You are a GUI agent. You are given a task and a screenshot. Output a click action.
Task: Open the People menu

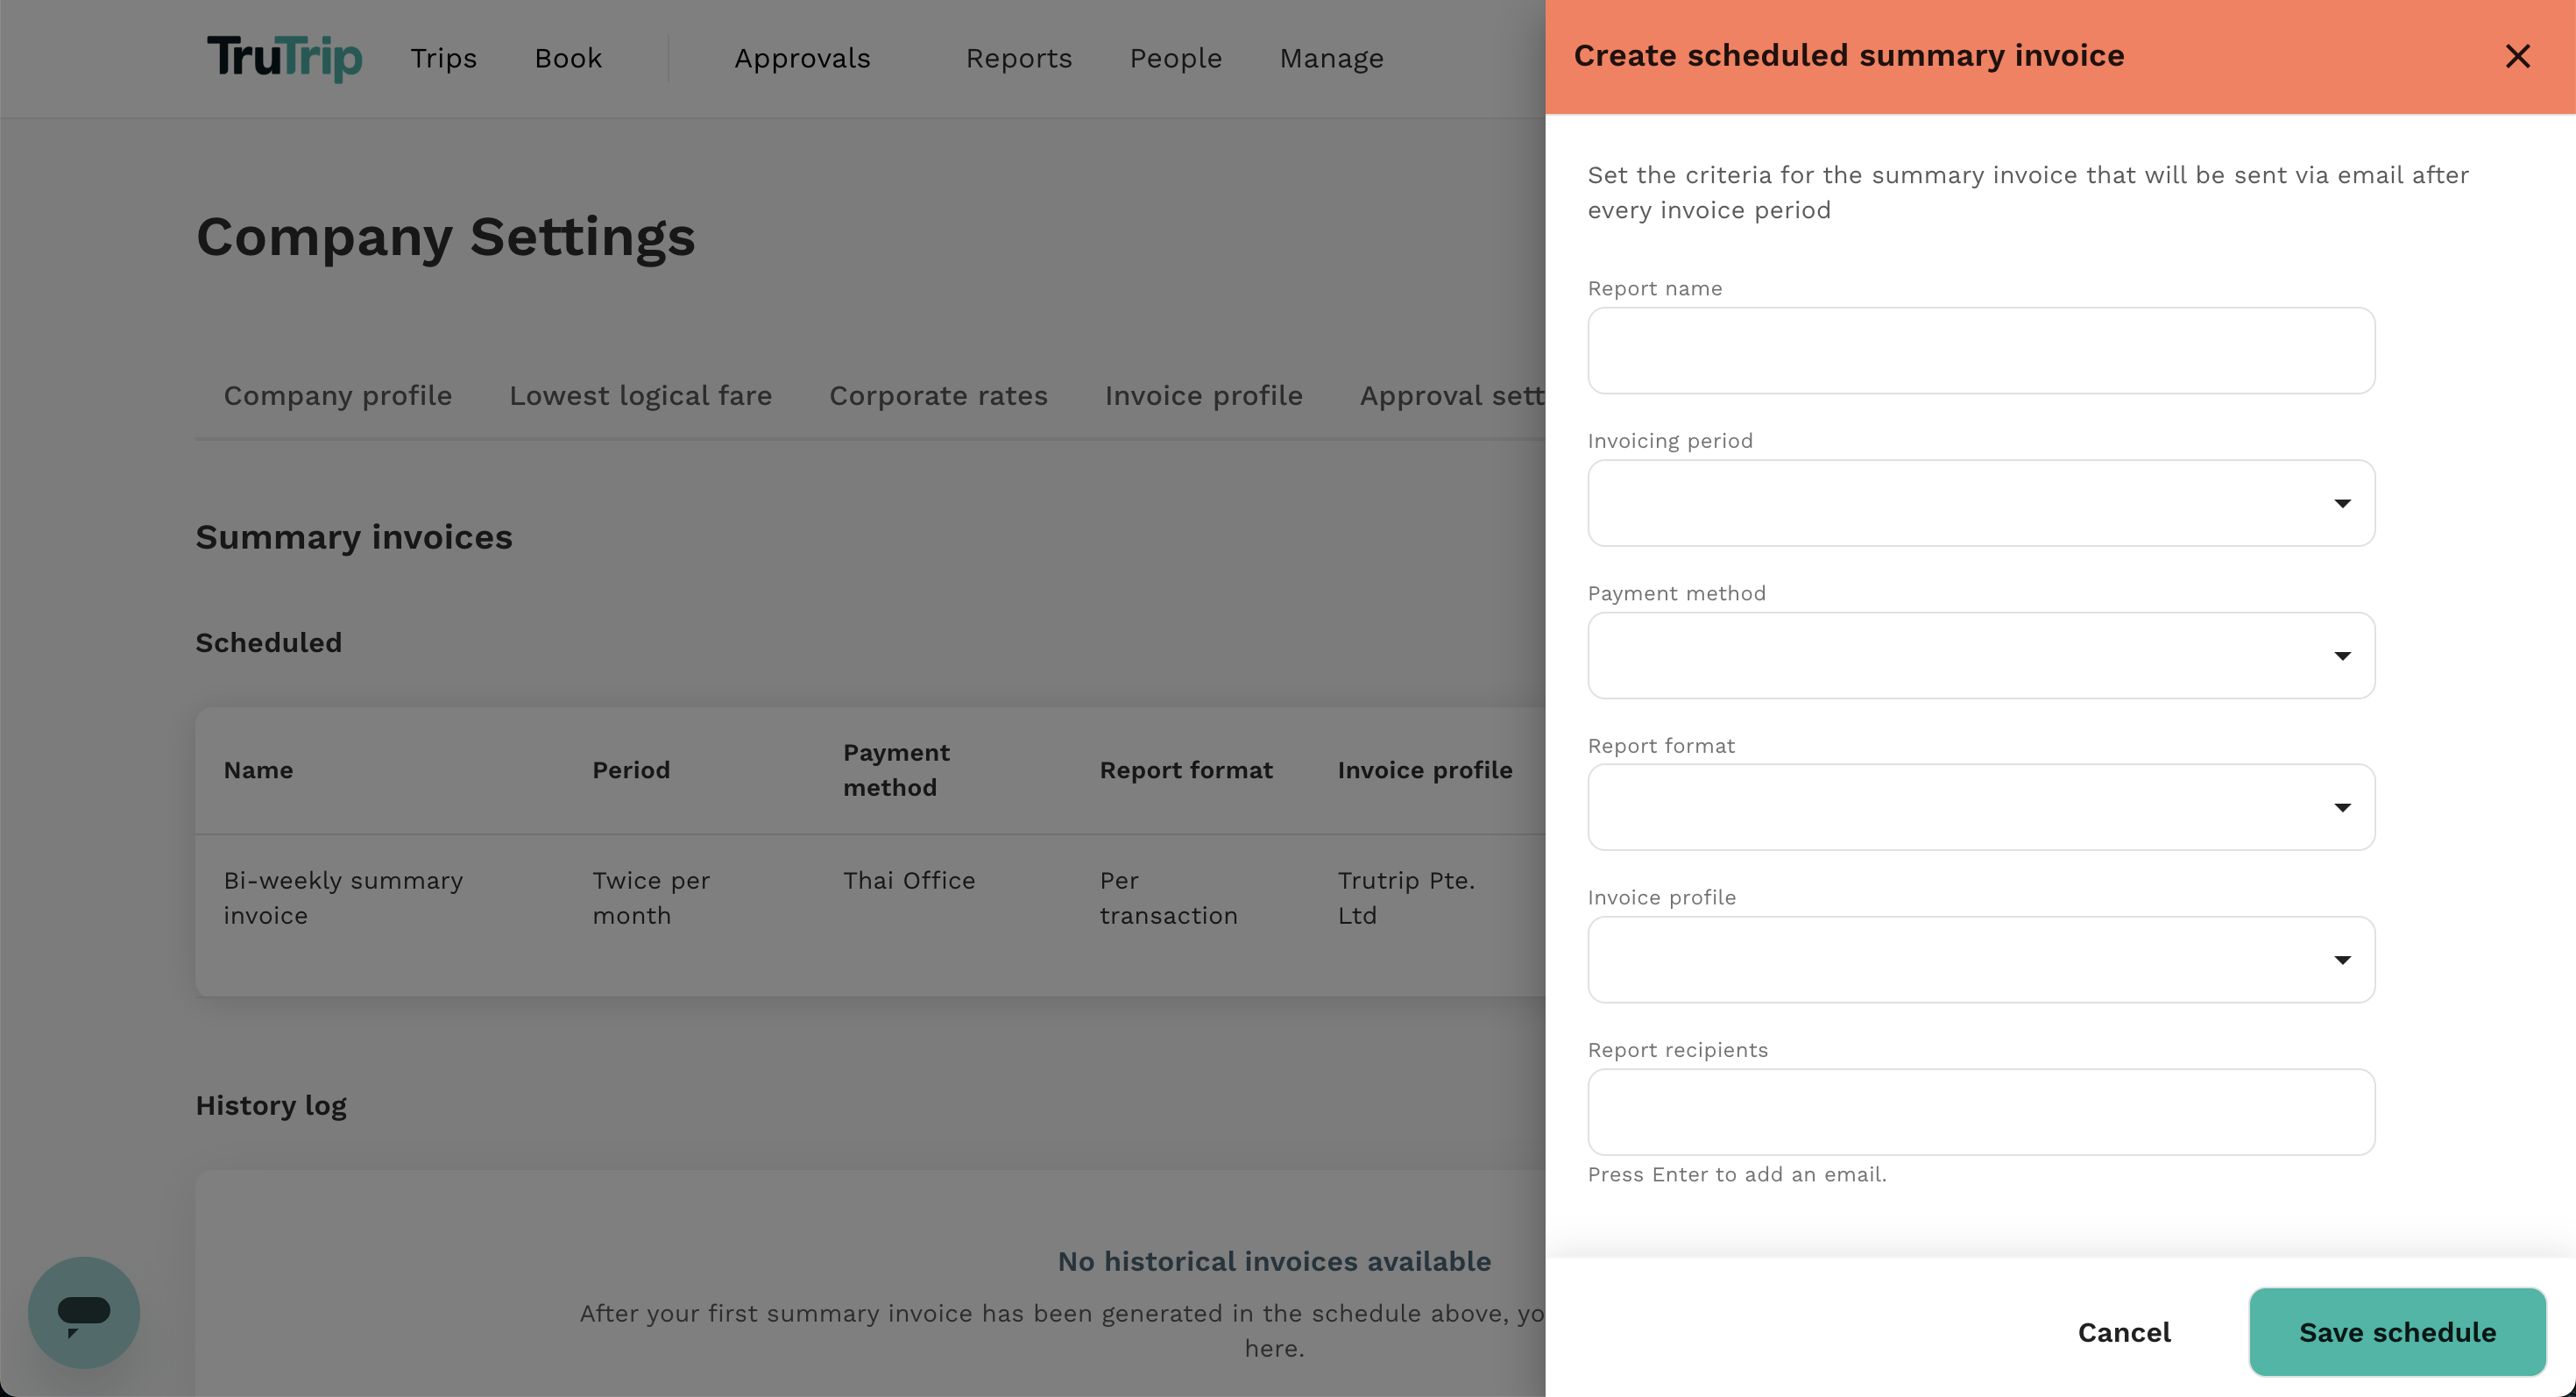coord(1176,58)
